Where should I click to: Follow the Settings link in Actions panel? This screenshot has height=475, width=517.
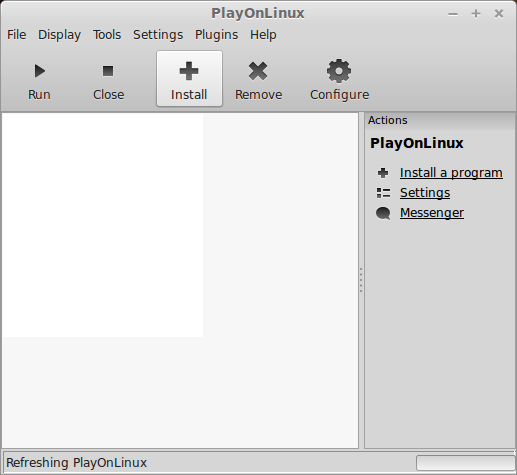pyautogui.click(x=425, y=193)
